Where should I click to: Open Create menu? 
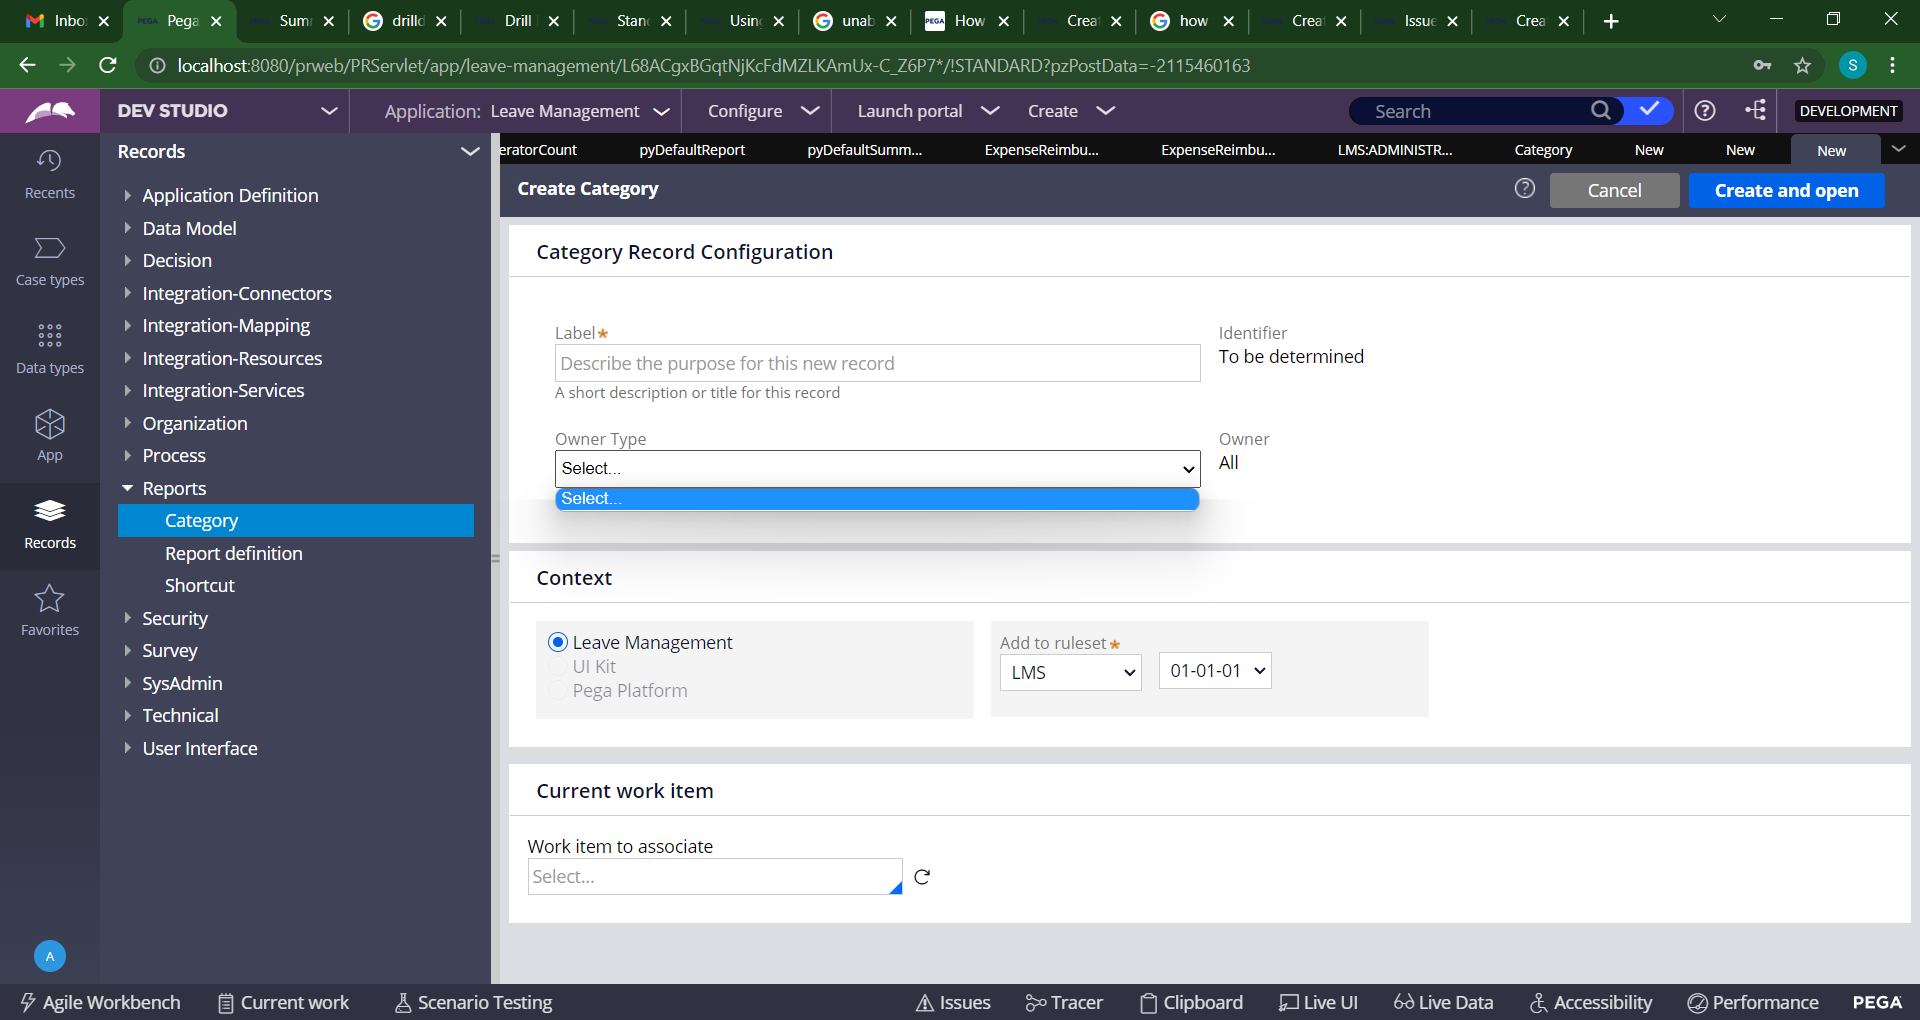(1070, 111)
